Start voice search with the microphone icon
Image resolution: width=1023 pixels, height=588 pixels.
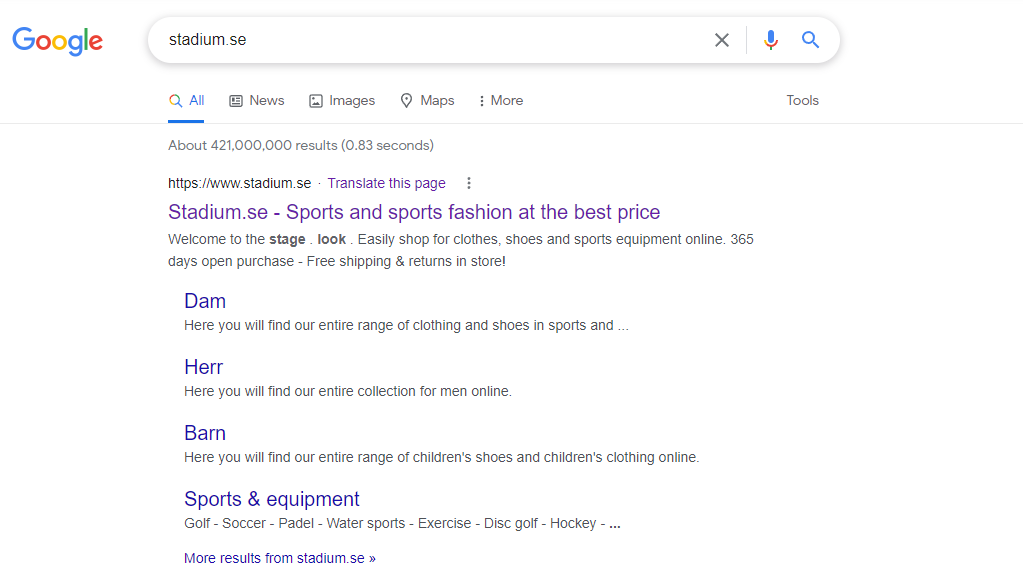(x=771, y=40)
